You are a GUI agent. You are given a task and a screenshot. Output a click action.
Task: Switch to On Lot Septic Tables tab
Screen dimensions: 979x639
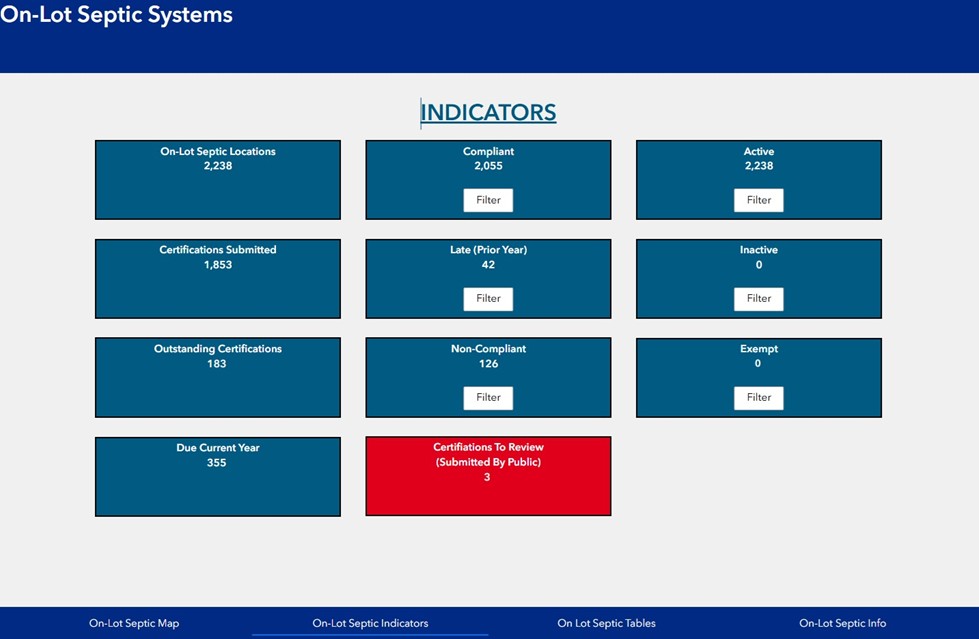coord(606,623)
